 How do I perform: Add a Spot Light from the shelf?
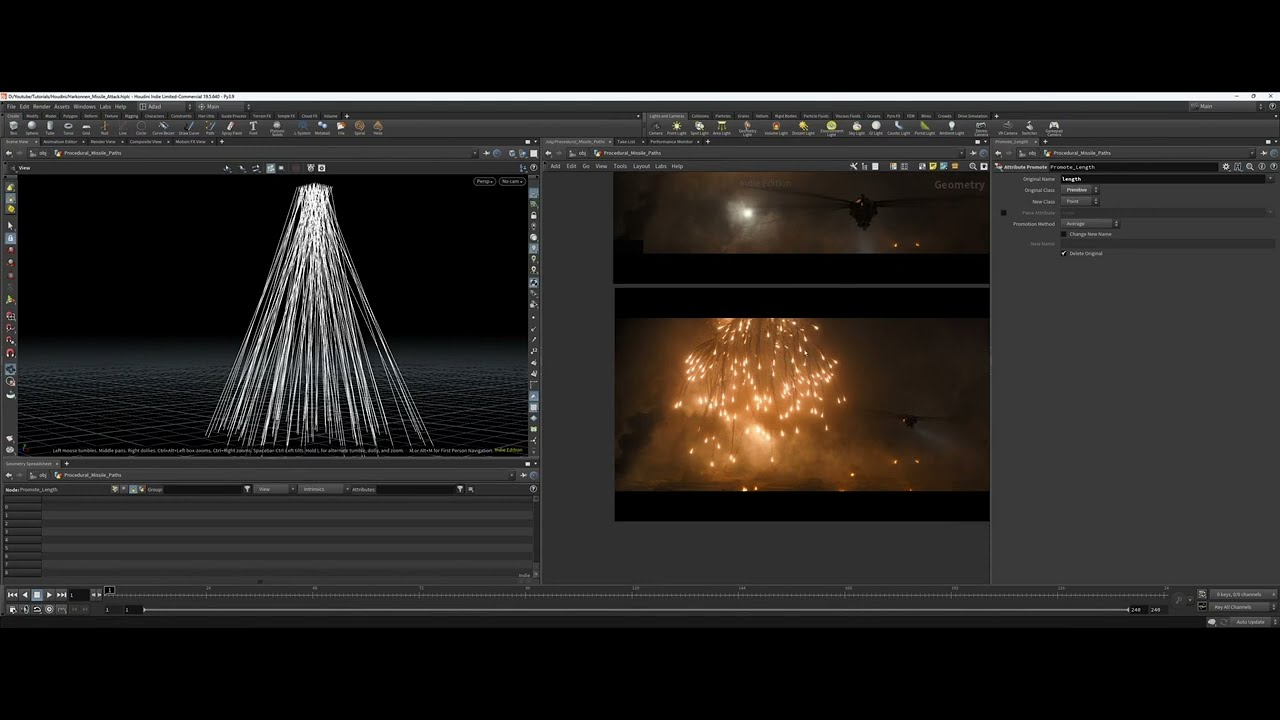pyautogui.click(x=699, y=127)
